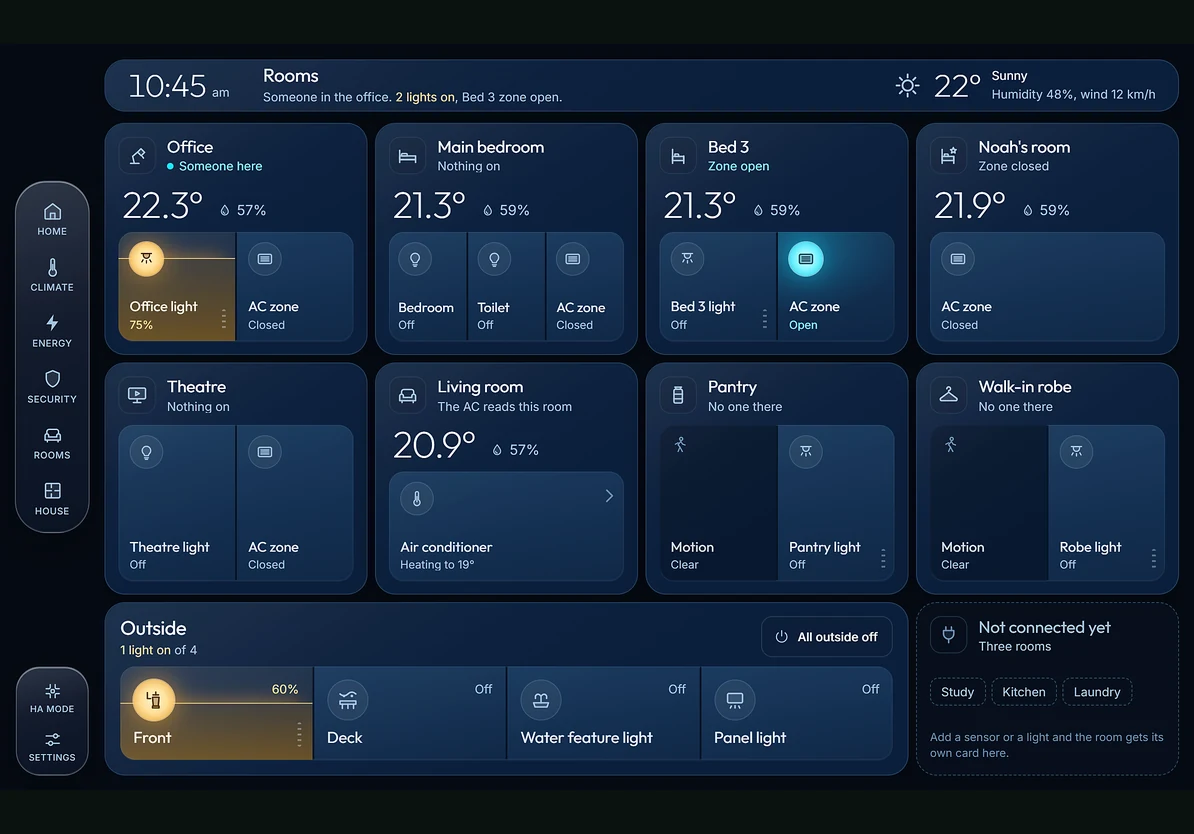Select the Laundry room chip

[1097, 692]
